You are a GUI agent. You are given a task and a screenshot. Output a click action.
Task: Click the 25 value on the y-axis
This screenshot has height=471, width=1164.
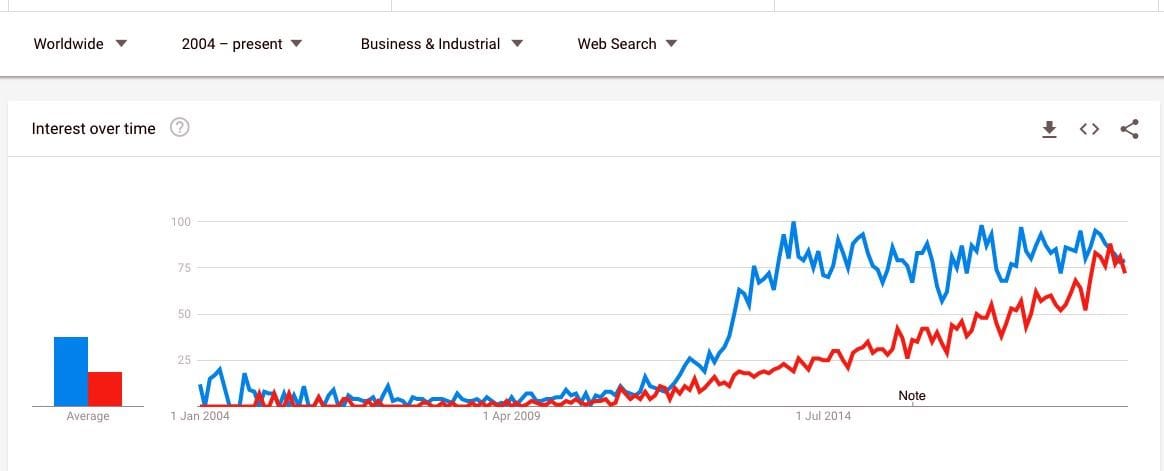pos(185,360)
